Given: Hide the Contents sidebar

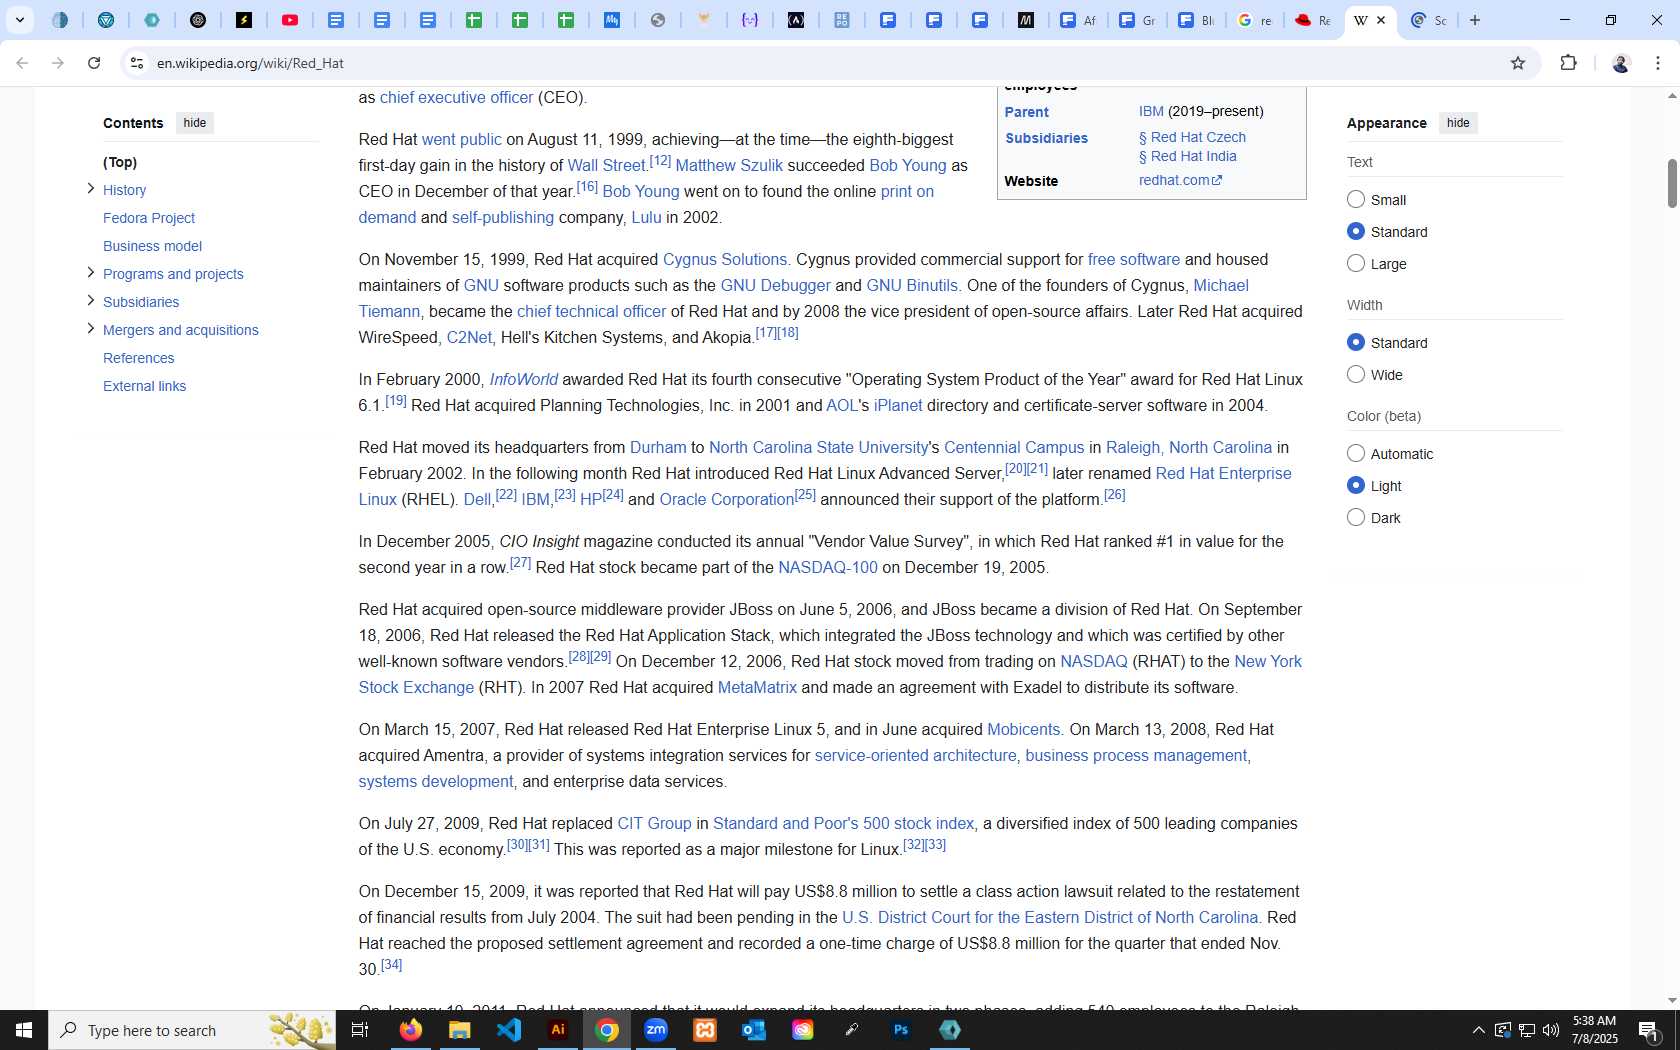Looking at the screenshot, I should click(x=195, y=123).
